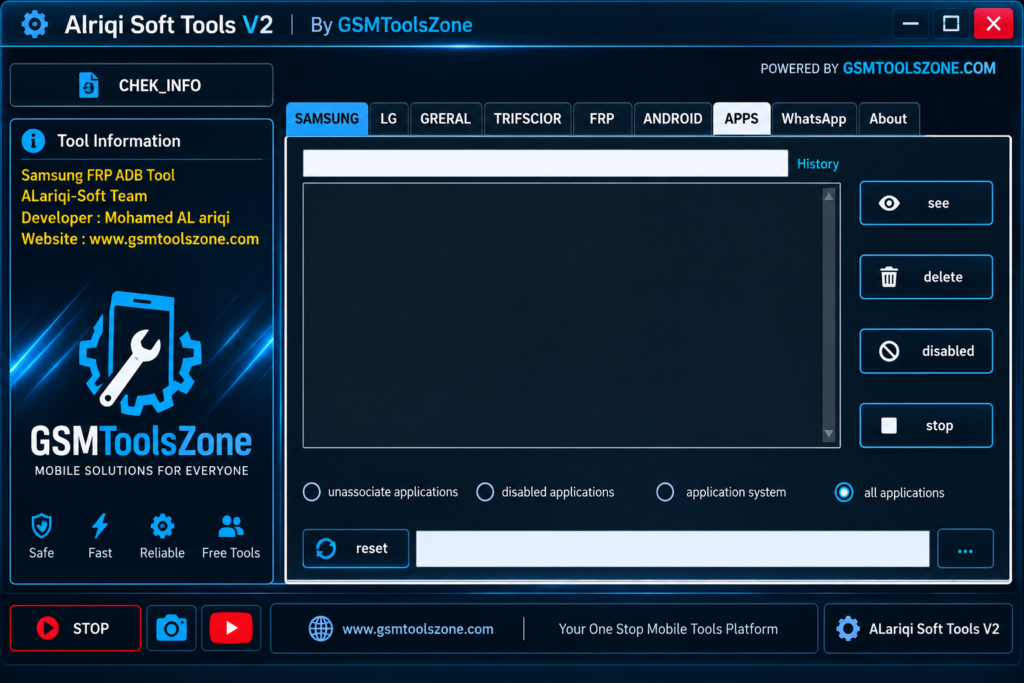
Task: Switch to the FRP tab
Action: (601, 119)
